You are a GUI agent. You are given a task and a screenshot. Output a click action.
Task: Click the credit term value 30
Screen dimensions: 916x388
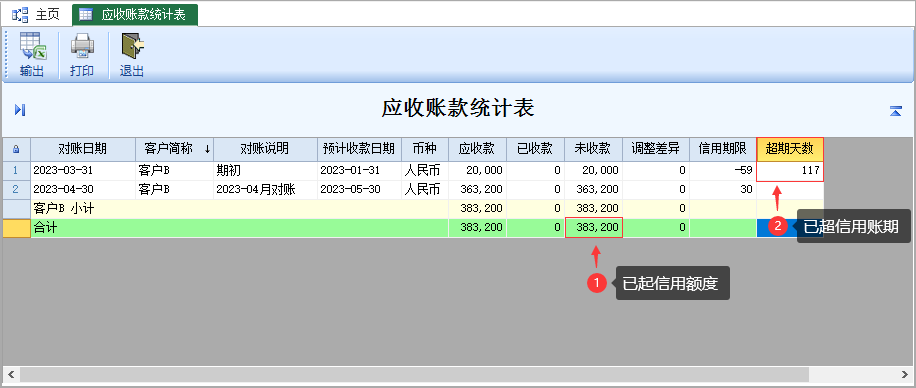(x=723, y=190)
